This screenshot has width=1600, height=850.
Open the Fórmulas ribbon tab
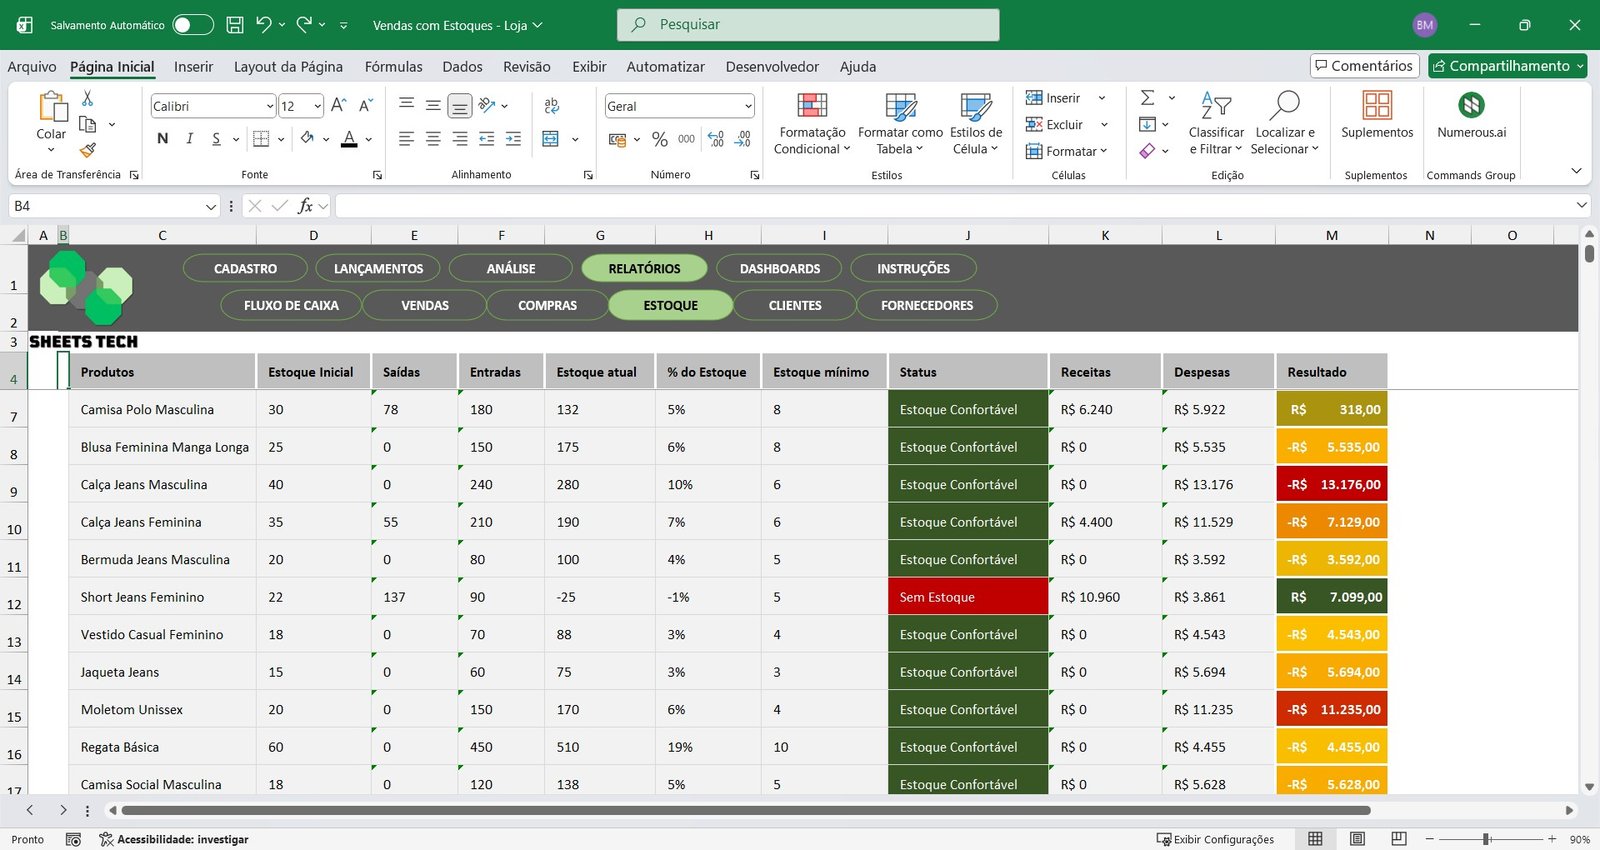pos(393,67)
